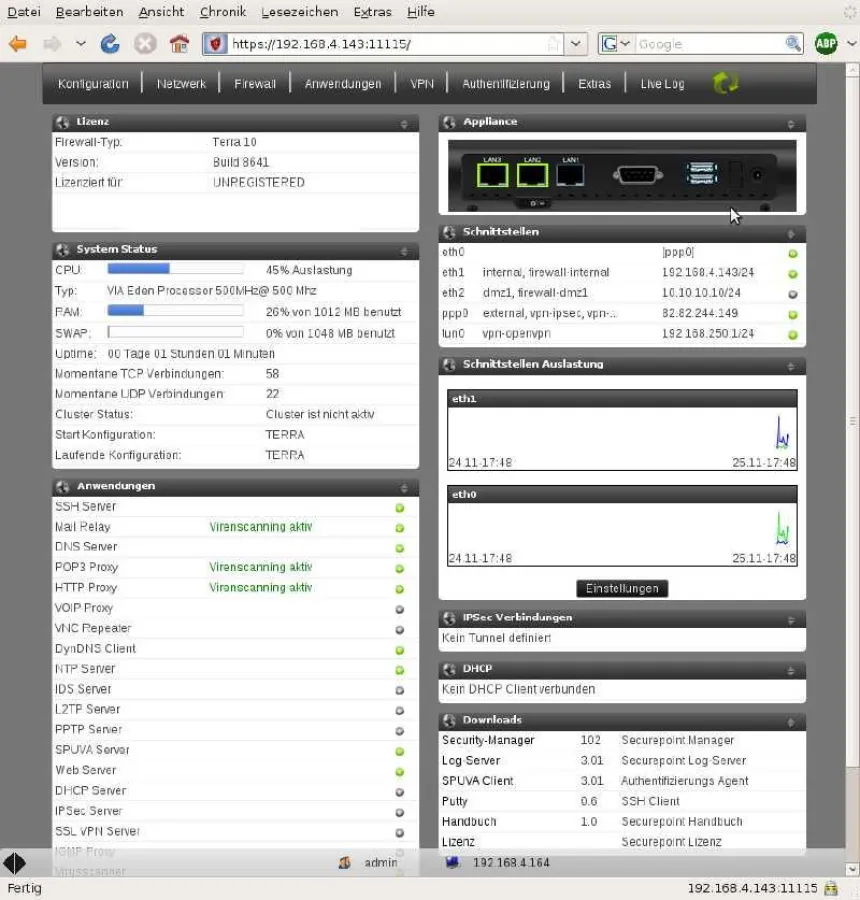Reload the page with the refresh icon

pyautogui.click(x=110, y=44)
